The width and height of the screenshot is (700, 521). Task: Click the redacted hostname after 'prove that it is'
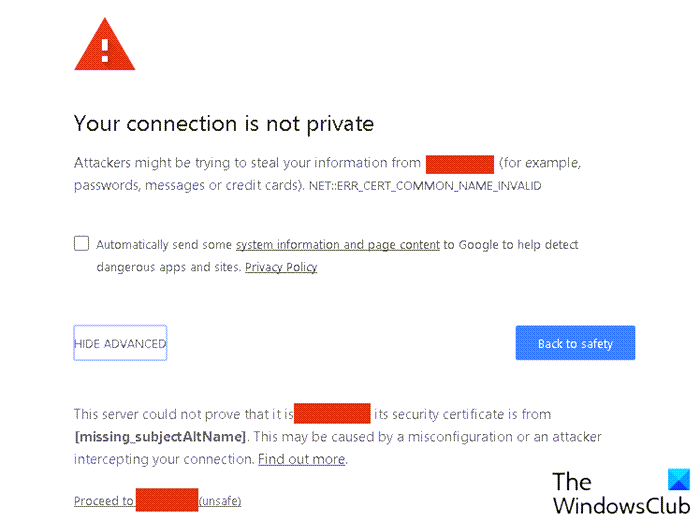333,413
